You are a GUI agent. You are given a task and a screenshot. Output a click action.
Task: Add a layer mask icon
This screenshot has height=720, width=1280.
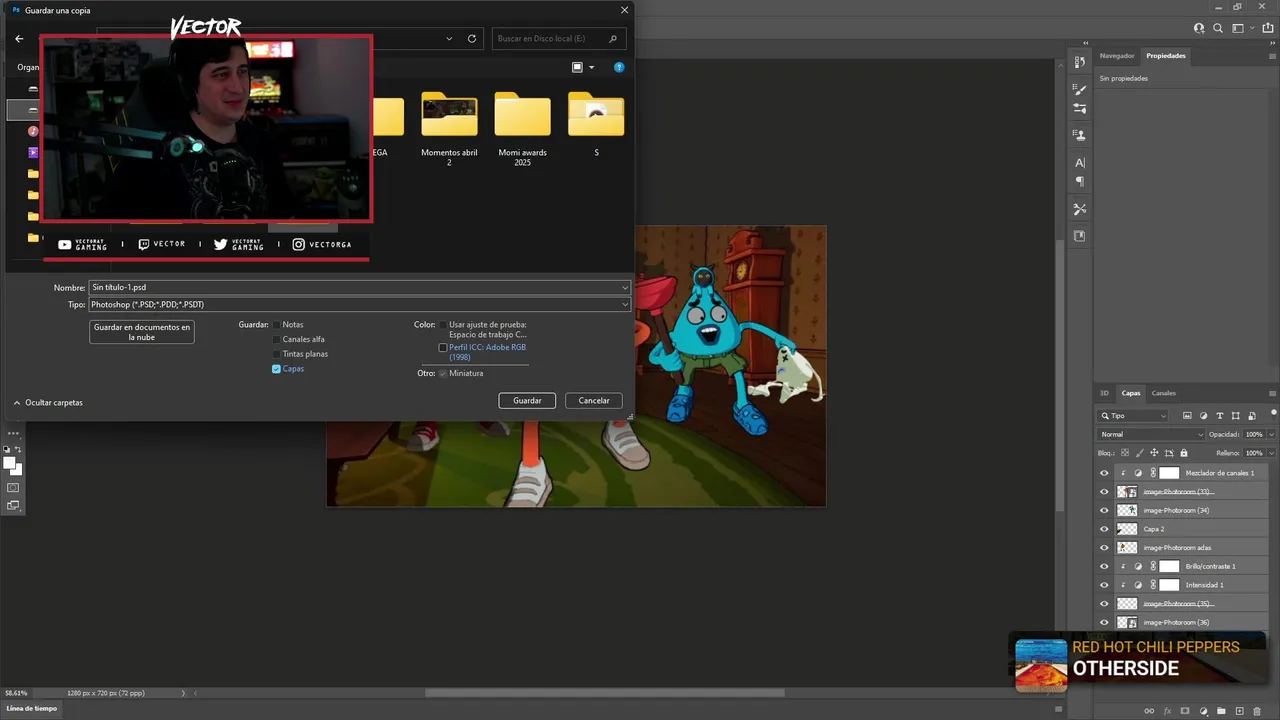1185,711
